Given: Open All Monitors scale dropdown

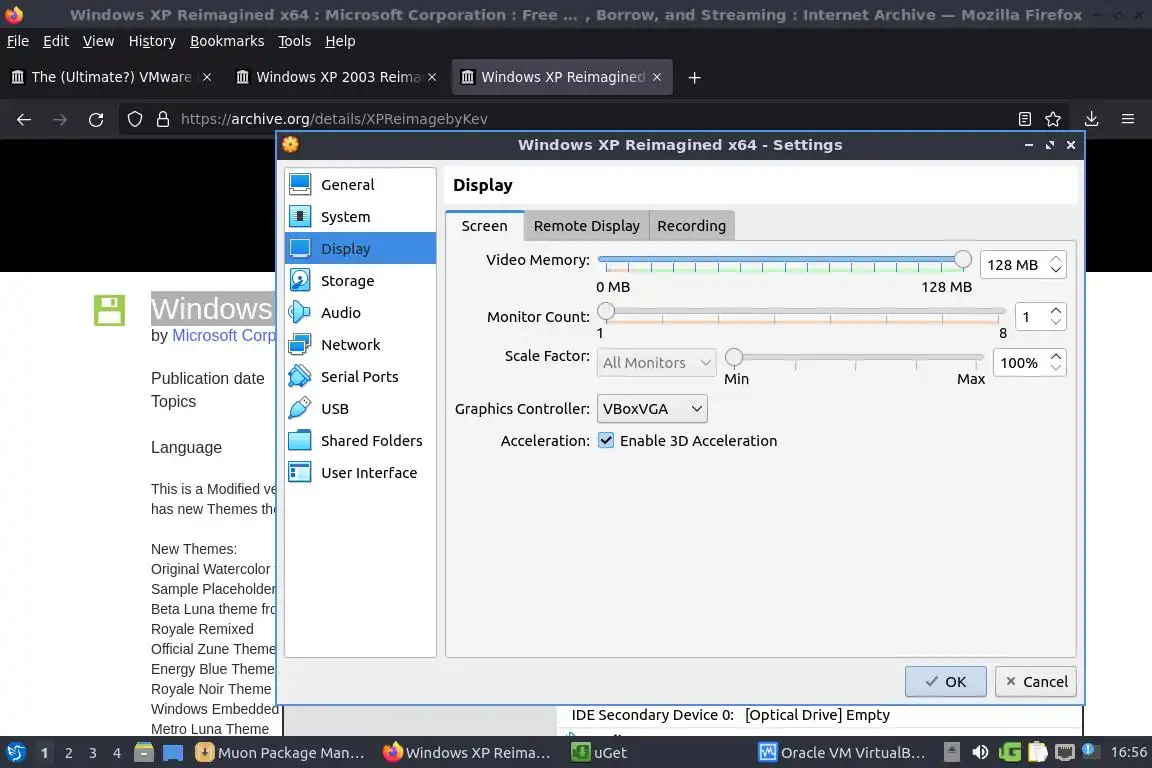Looking at the screenshot, I should [656, 362].
